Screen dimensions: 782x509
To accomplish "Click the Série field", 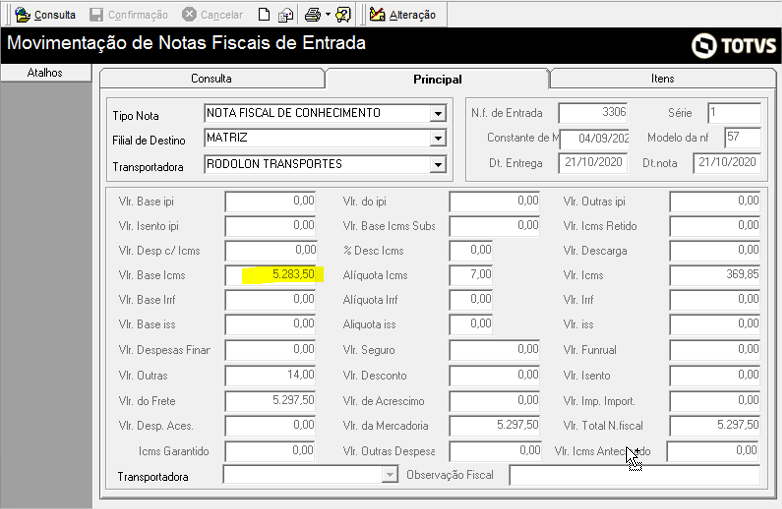I will (x=734, y=113).
